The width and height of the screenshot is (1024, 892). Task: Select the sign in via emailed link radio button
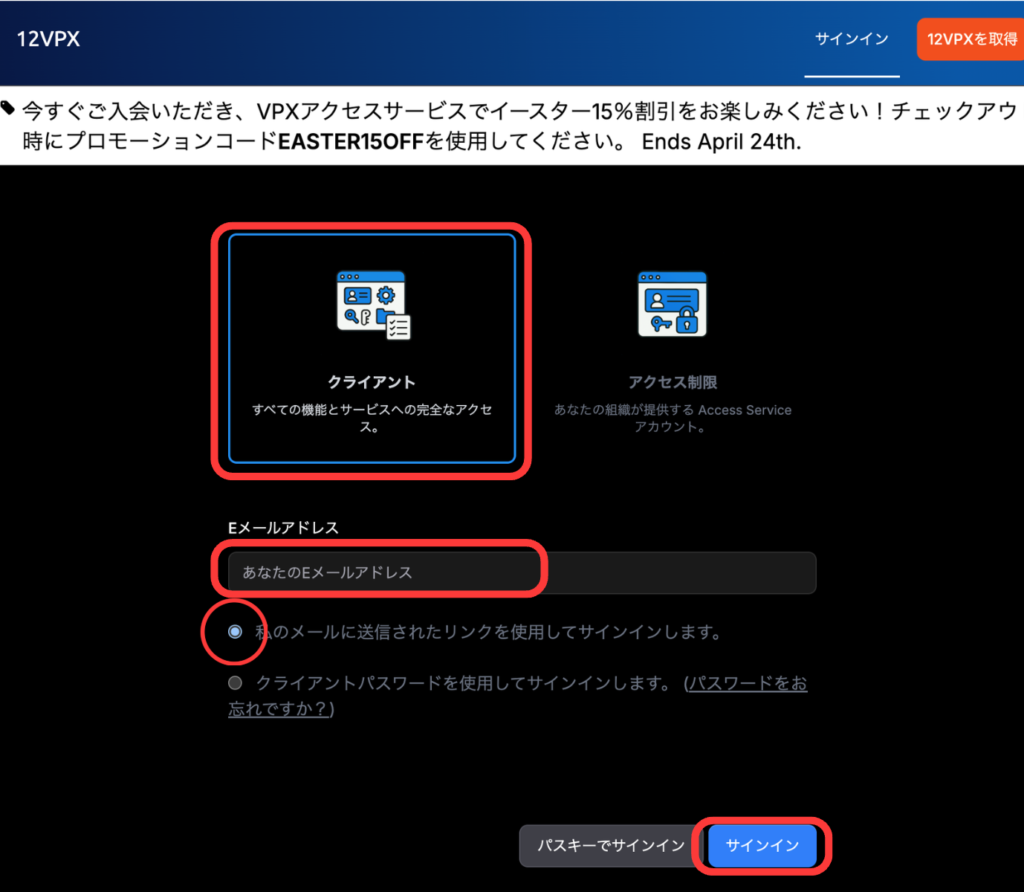pos(235,632)
